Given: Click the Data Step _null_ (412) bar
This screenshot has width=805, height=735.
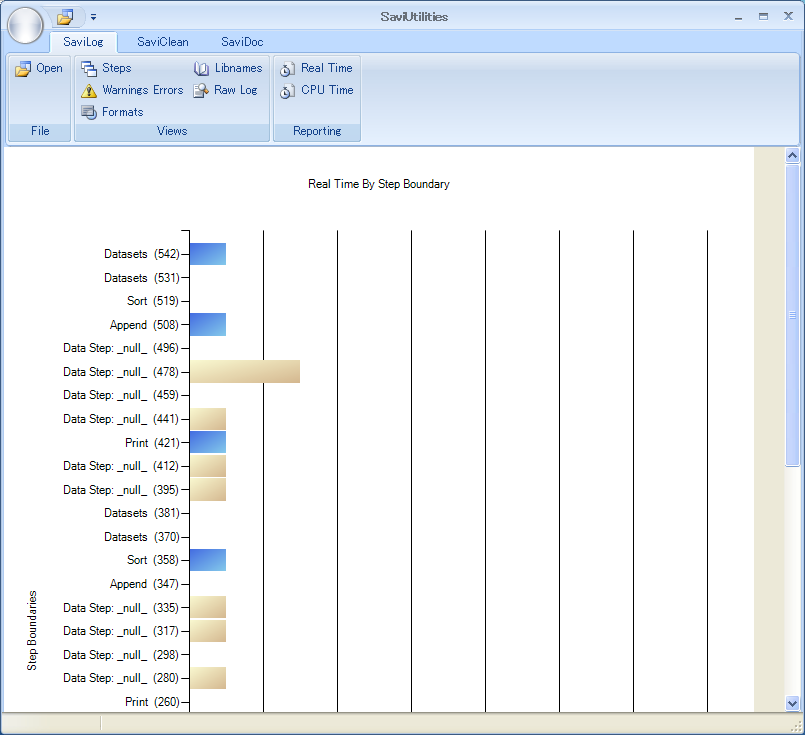Looking at the screenshot, I should (x=208, y=466).
